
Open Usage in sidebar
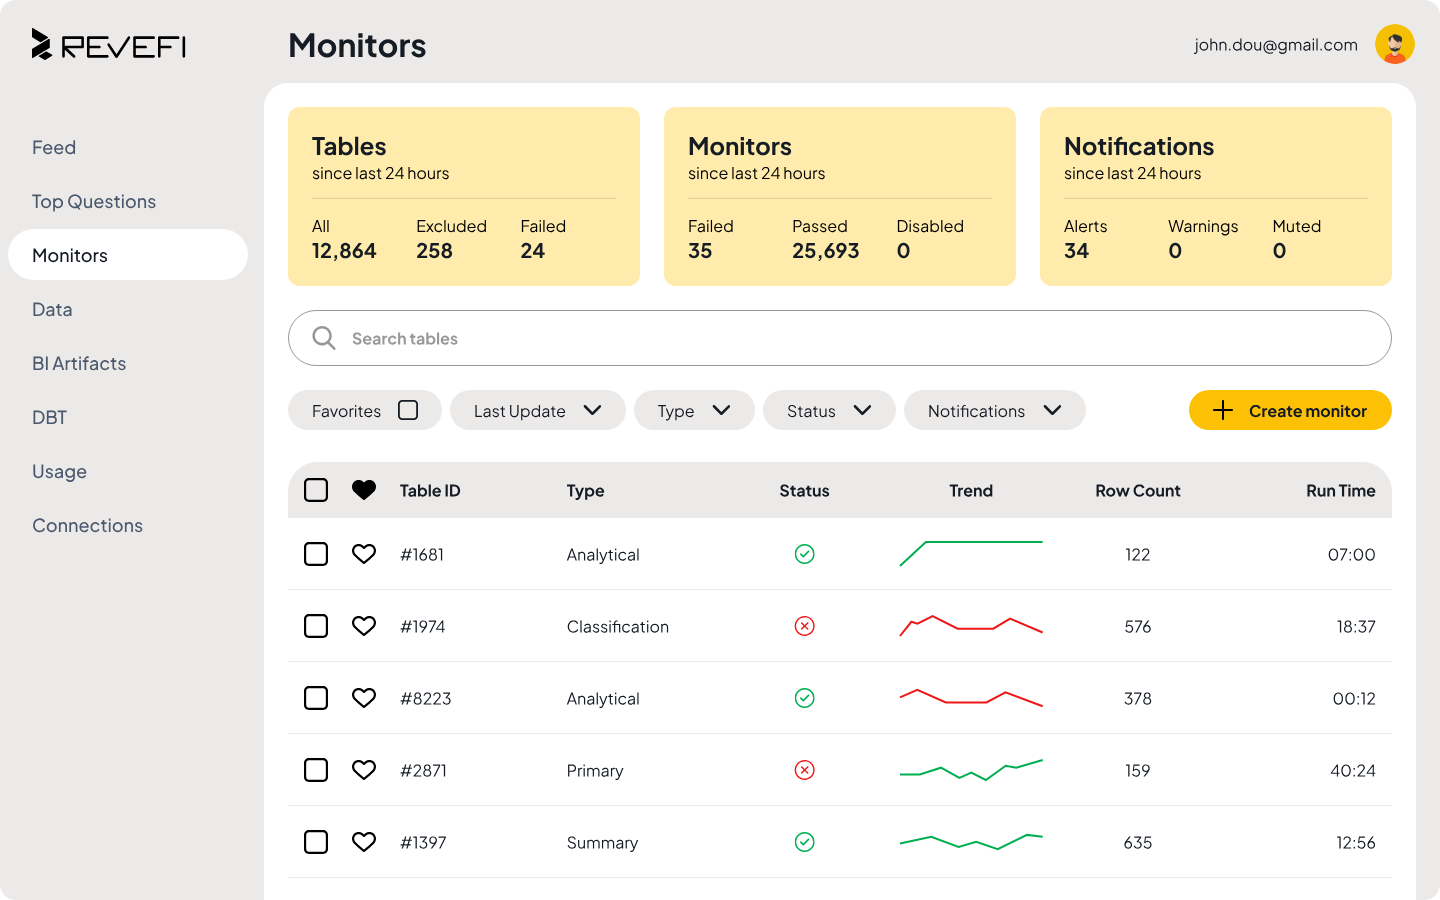pos(59,471)
